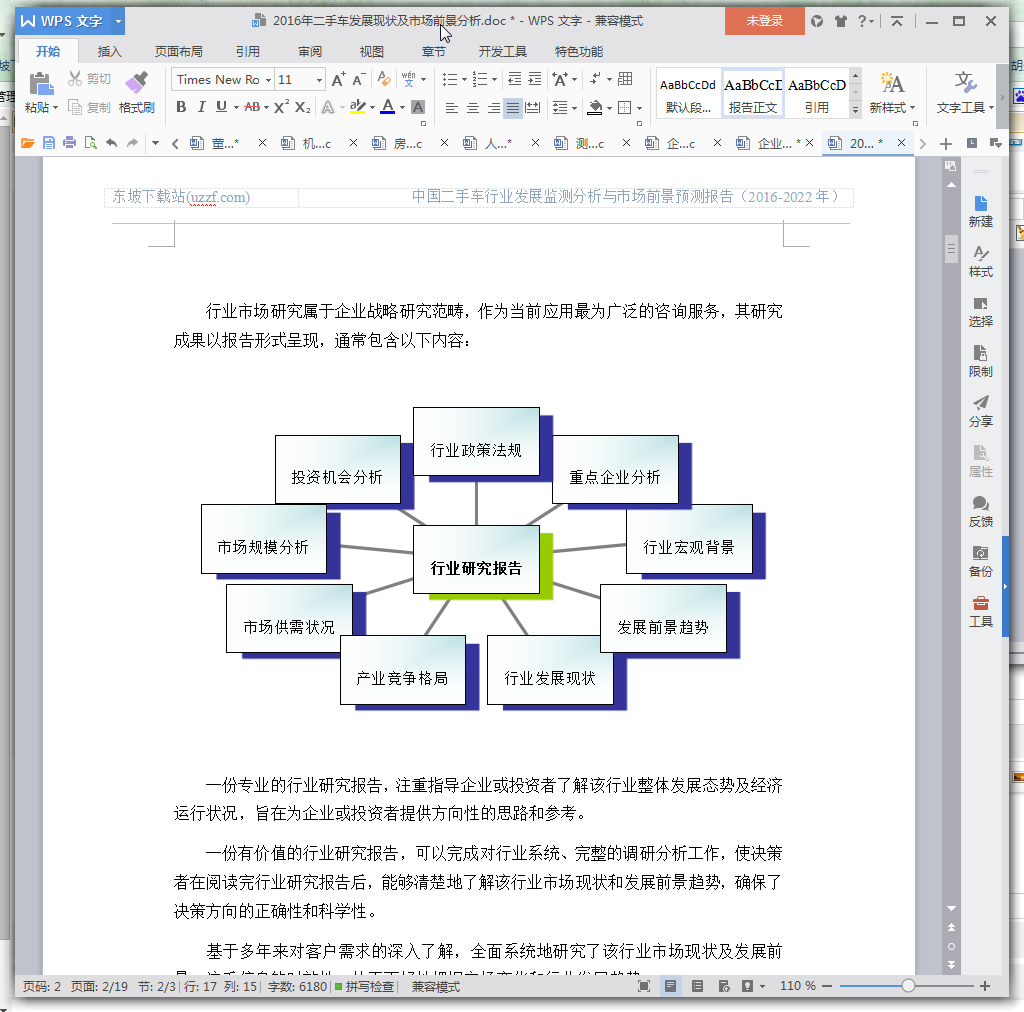Open the sidebar 限制 (Restrict) panel

[x=980, y=362]
